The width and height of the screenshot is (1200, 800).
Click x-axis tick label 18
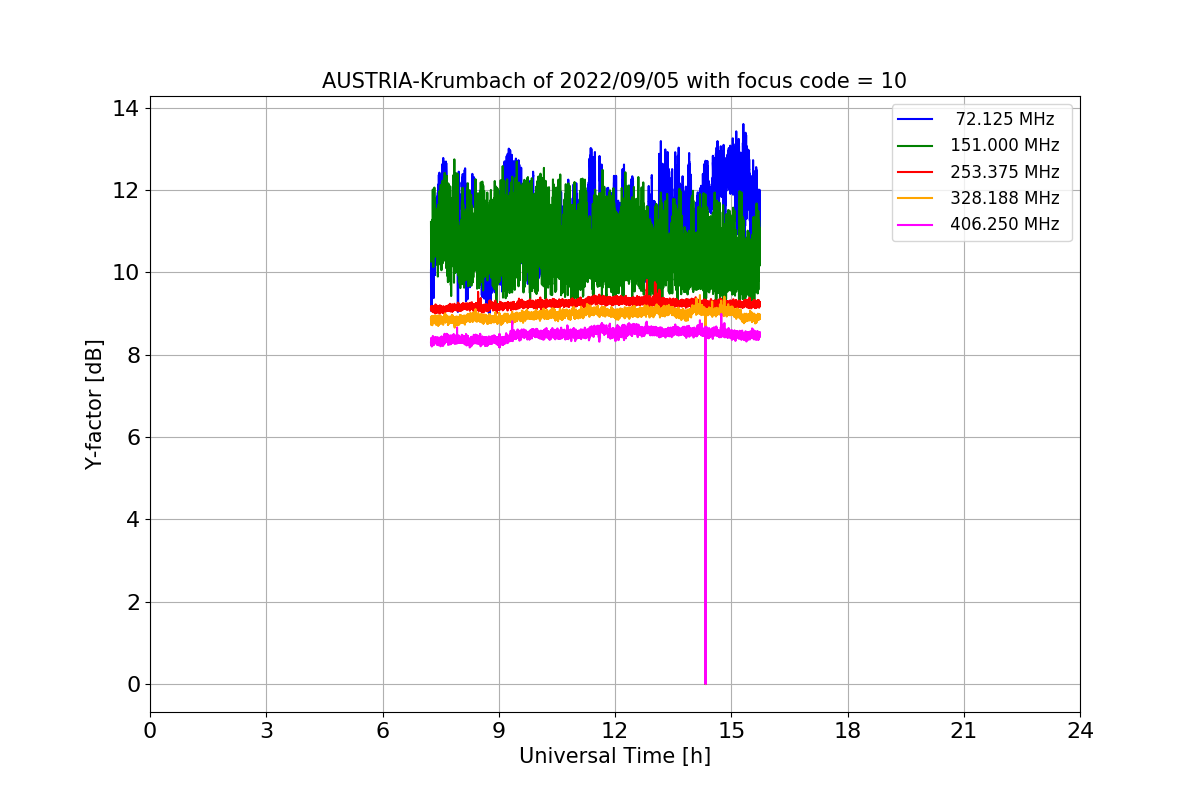(x=848, y=730)
